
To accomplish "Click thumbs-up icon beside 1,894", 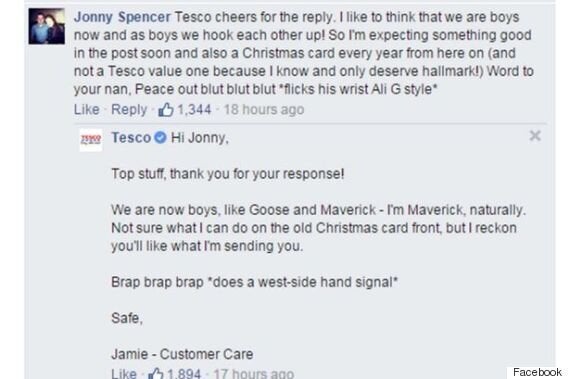I will [x=156, y=373].
